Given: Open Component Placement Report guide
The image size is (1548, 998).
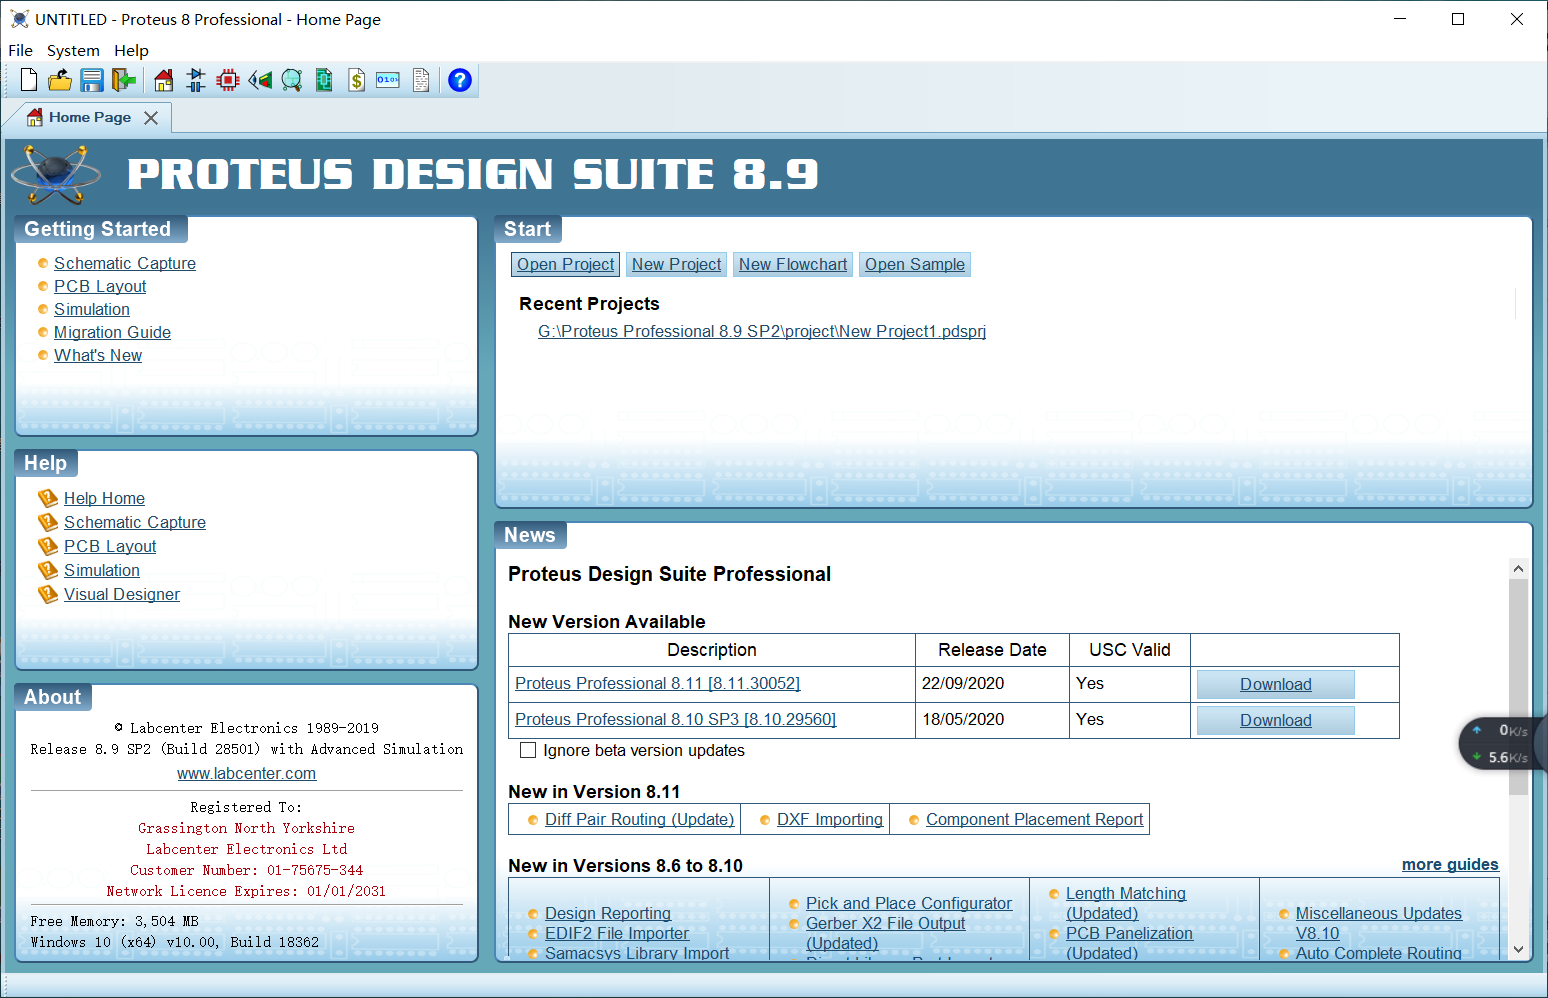Looking at the screenshot, I should [x=1034, y=819].
